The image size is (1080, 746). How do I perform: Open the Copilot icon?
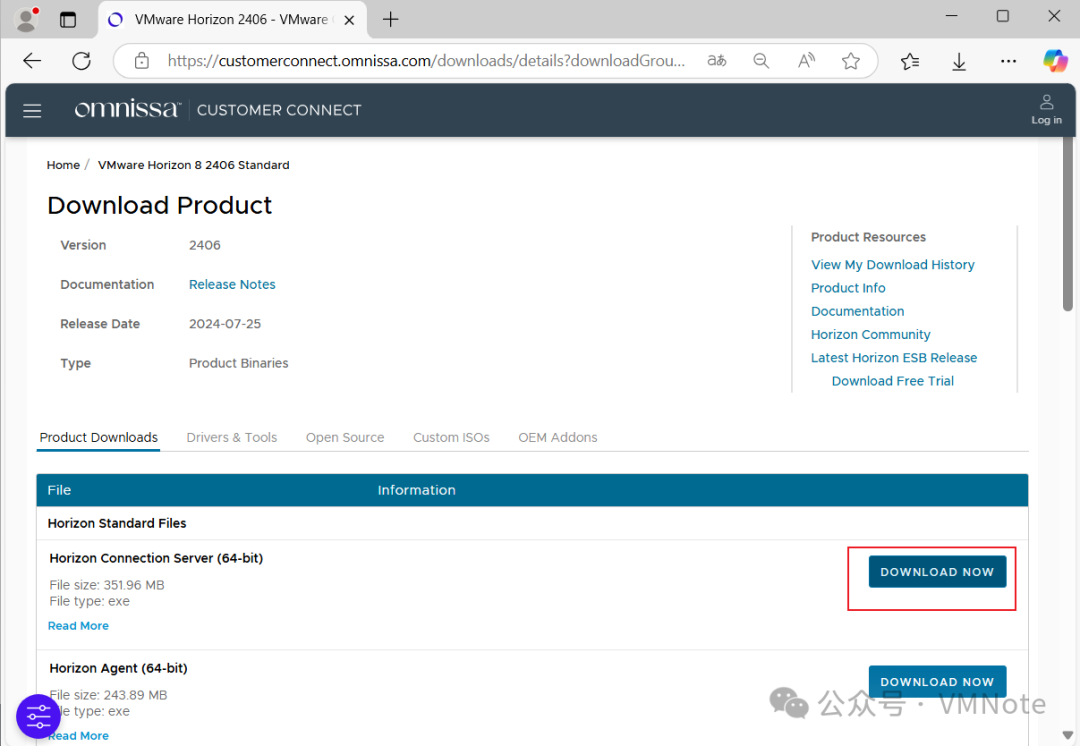[x=1055, y=61]
